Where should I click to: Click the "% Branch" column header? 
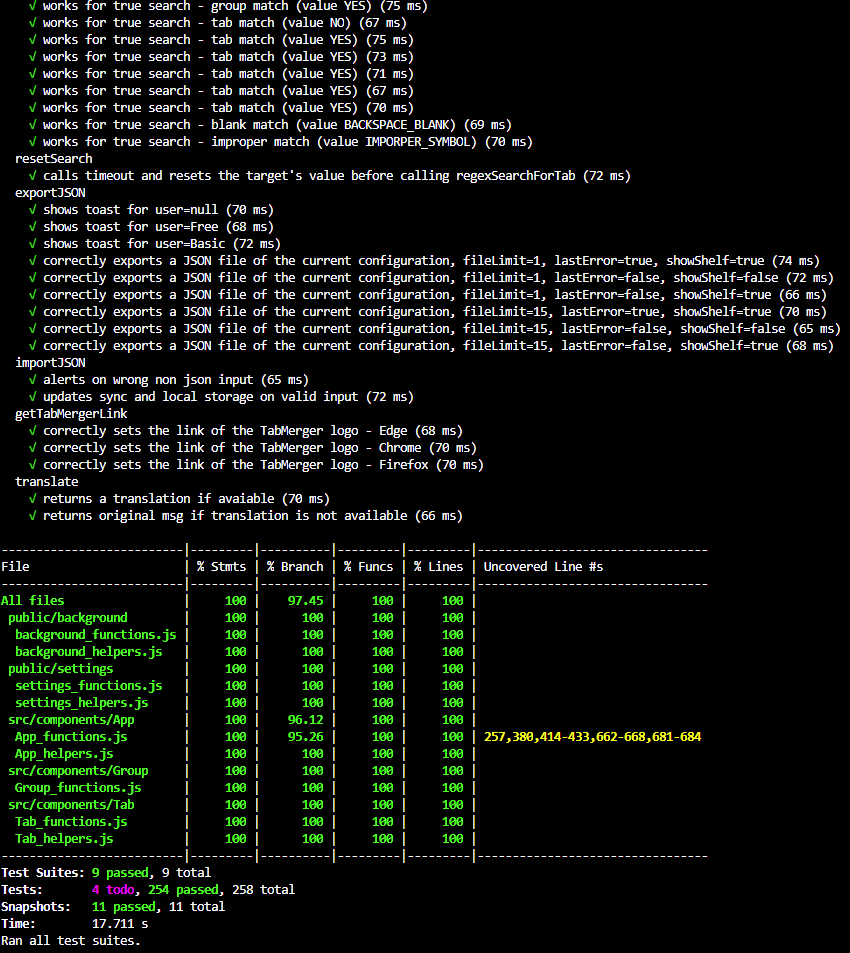click(x=295, y=567)
